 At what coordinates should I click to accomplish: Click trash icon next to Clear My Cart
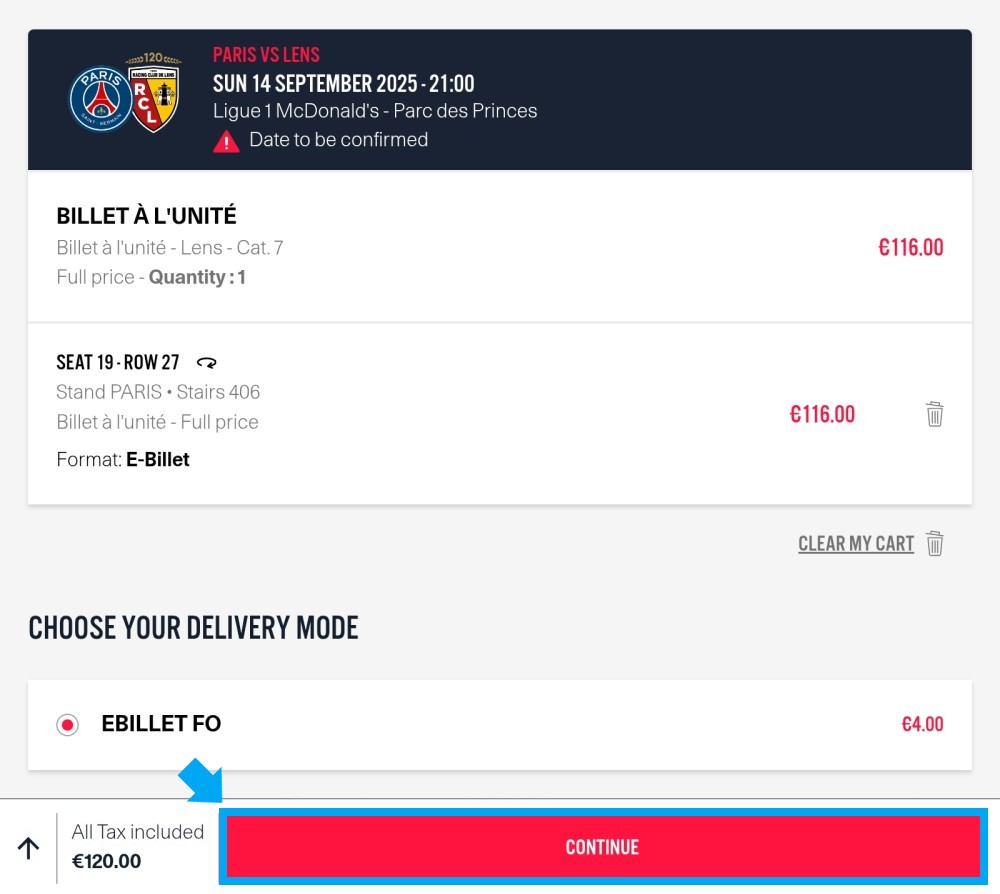tap(934, 543)
